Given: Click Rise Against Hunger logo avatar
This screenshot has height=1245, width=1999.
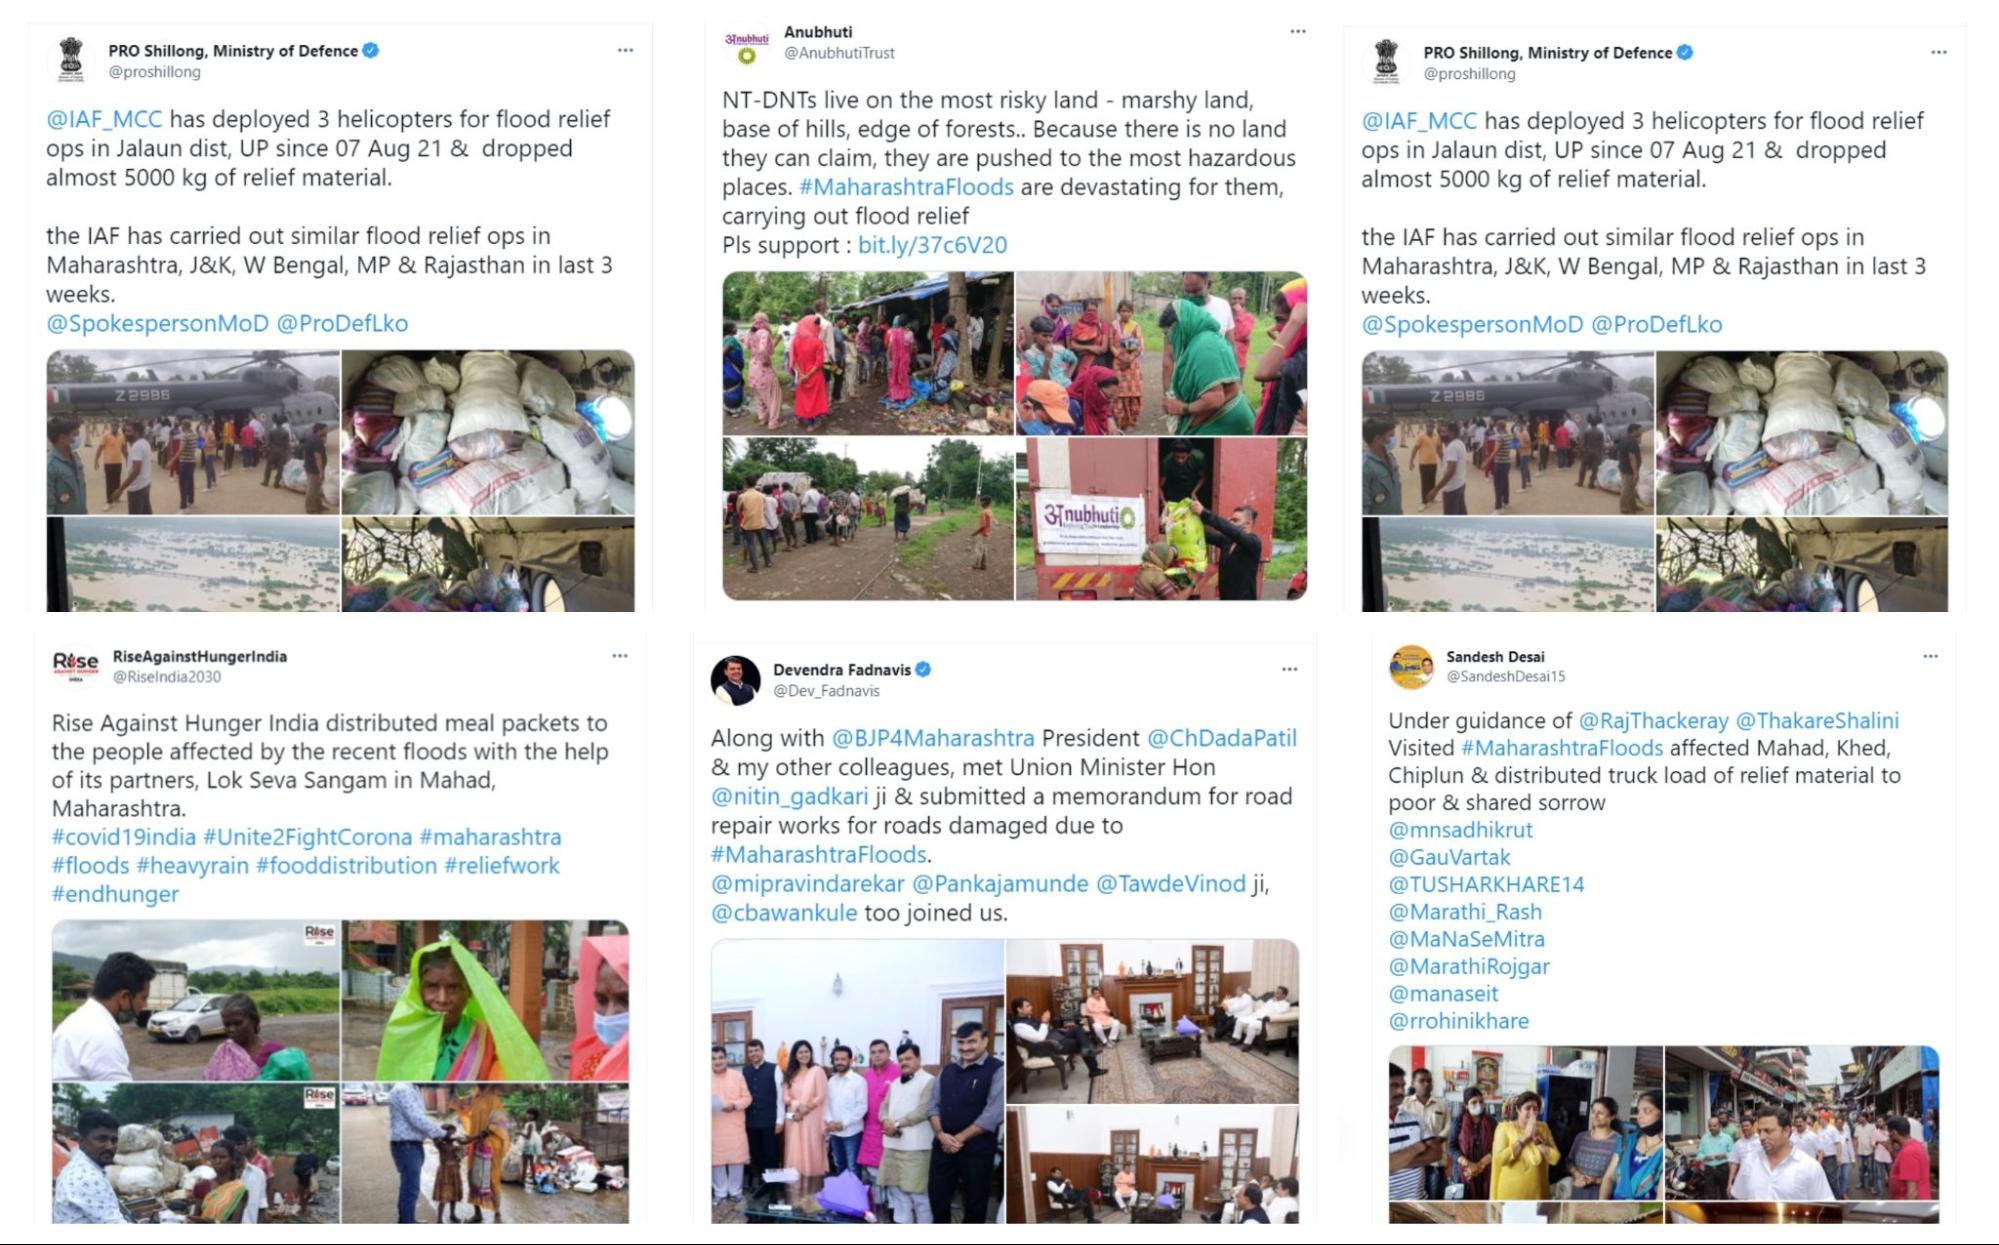Looking at the screenshot, I should pyautogui.click(x=75, y=666).
